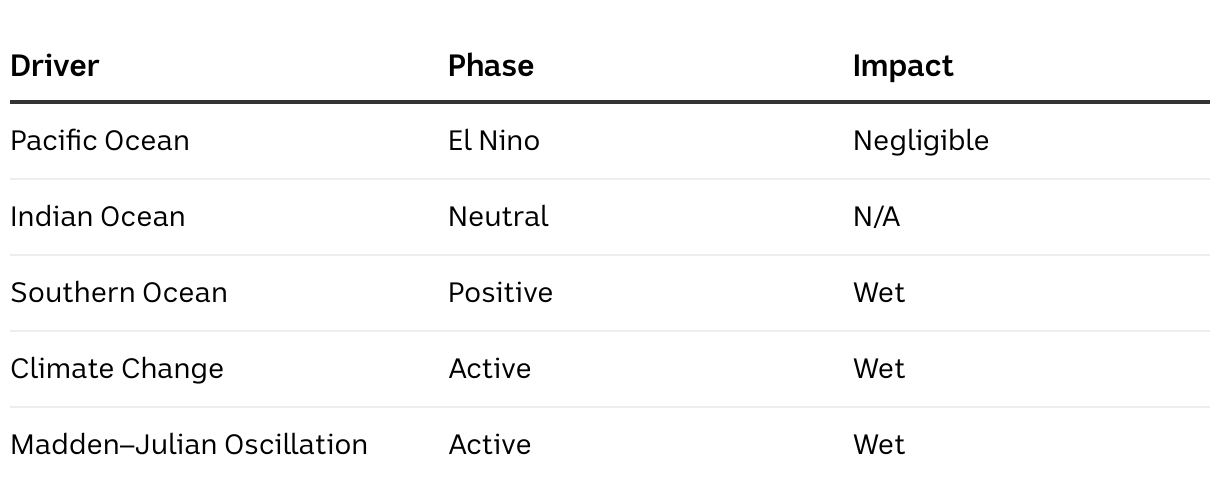Click the Negligible impact cell
1220x492 pixels.
920,142
